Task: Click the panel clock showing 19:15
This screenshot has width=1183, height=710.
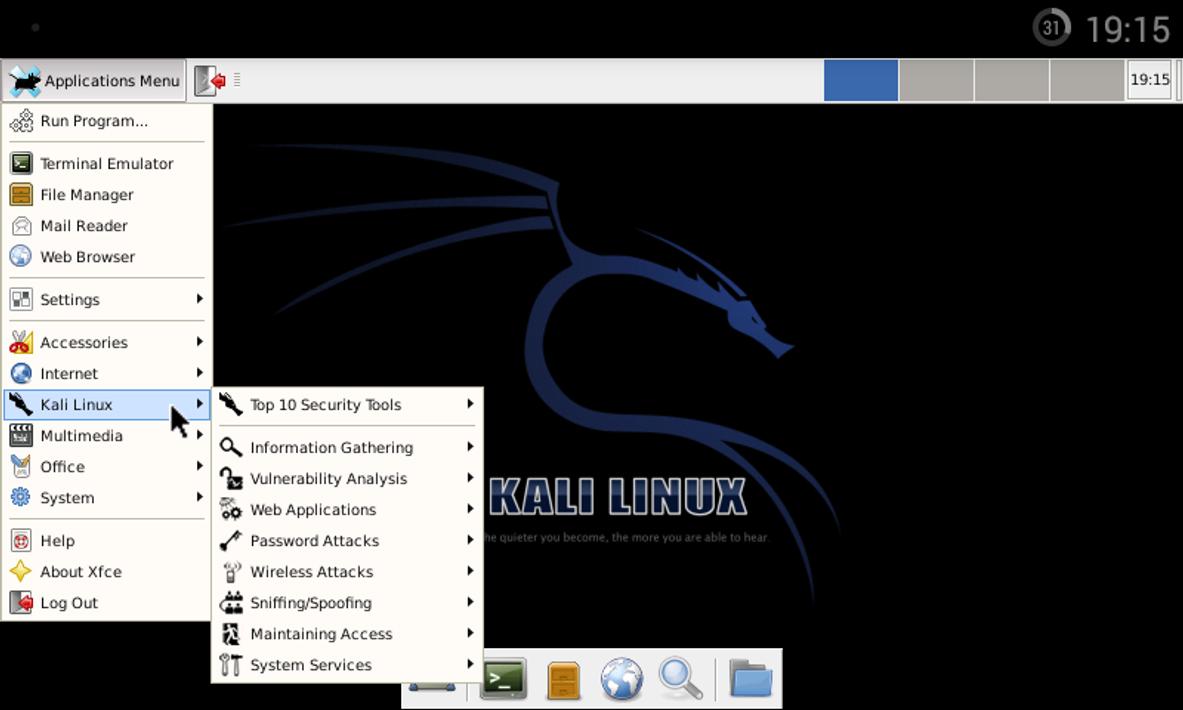Action: (1150, 79)
